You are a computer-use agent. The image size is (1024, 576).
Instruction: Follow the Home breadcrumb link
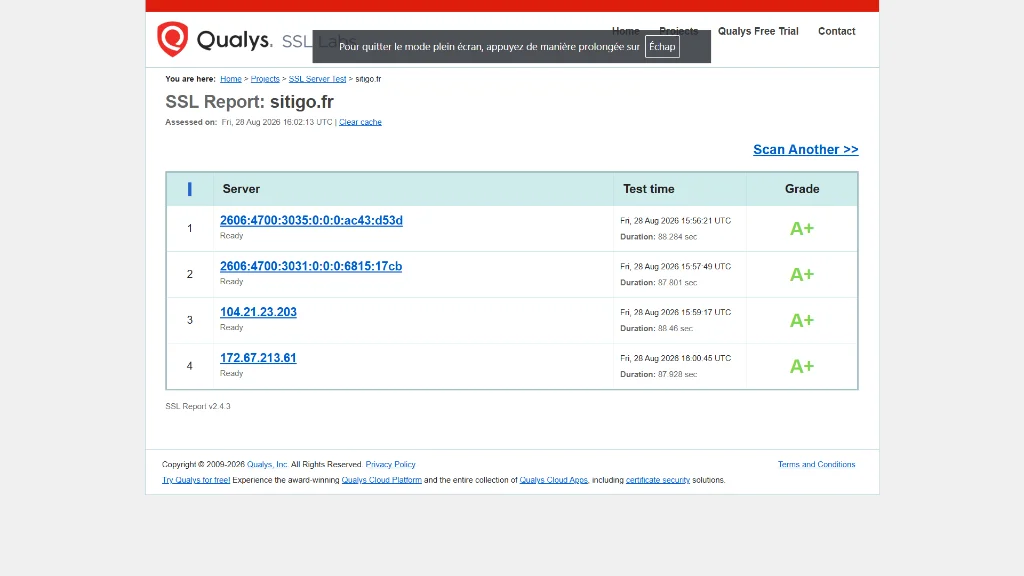pyautogui.click(x=231, y=78)
